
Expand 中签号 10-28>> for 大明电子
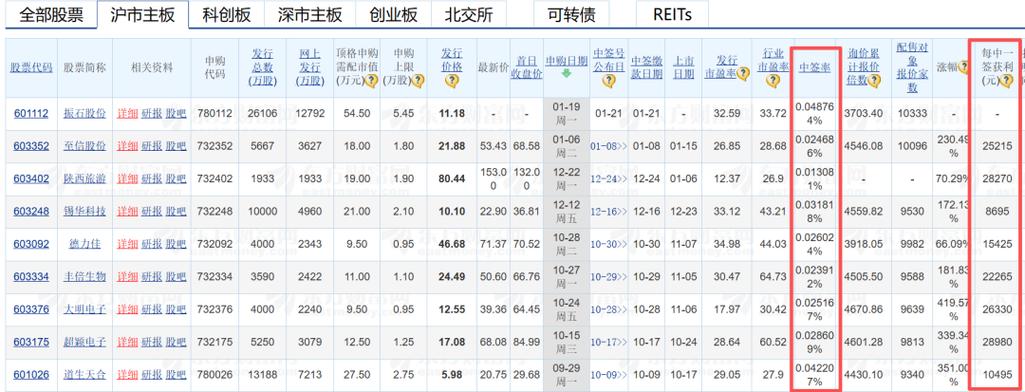(x=609, y=310)
